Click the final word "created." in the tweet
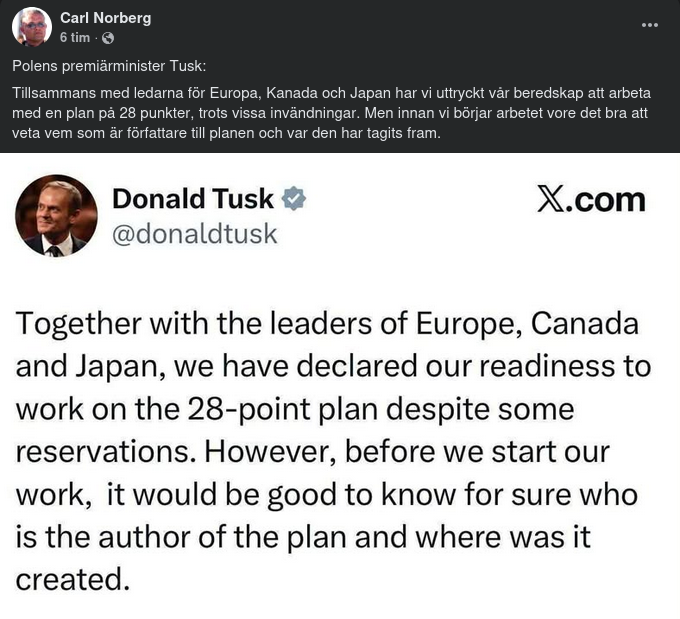Viewport: 680px width, 619px height. (x=72, y=579)
